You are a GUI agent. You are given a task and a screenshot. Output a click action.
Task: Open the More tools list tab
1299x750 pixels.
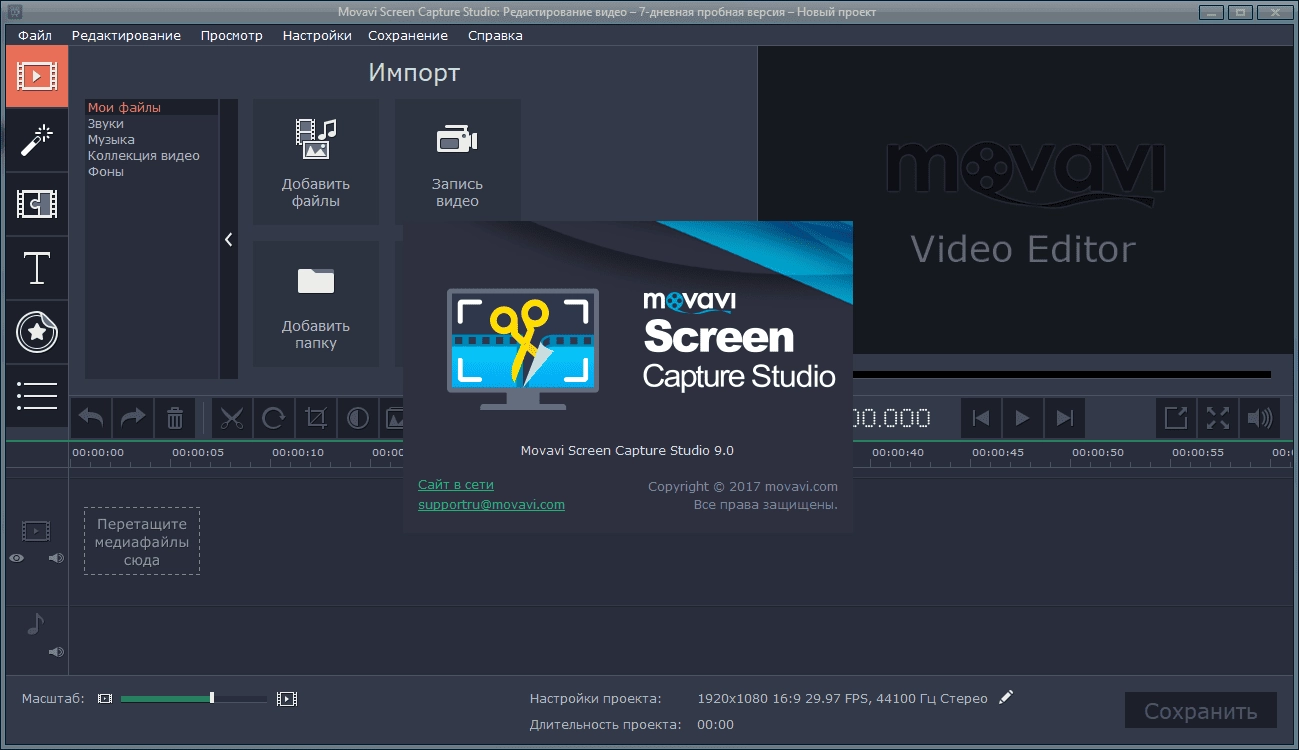point(37,396)
